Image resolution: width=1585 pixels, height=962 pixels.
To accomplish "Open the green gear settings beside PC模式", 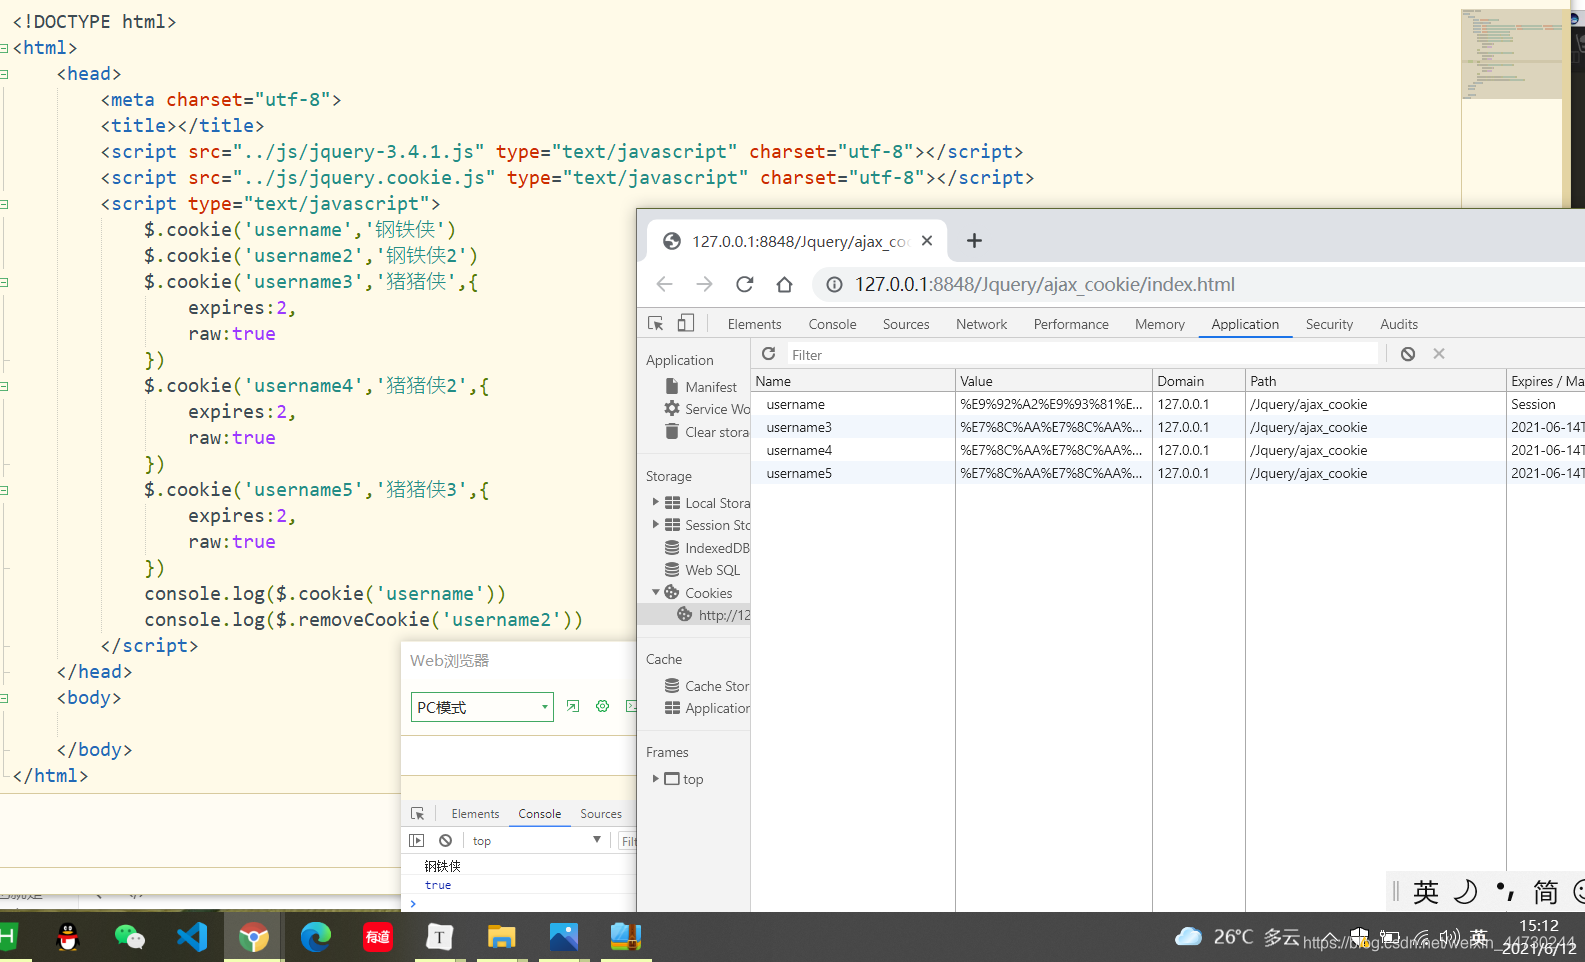I will (602, 706).
